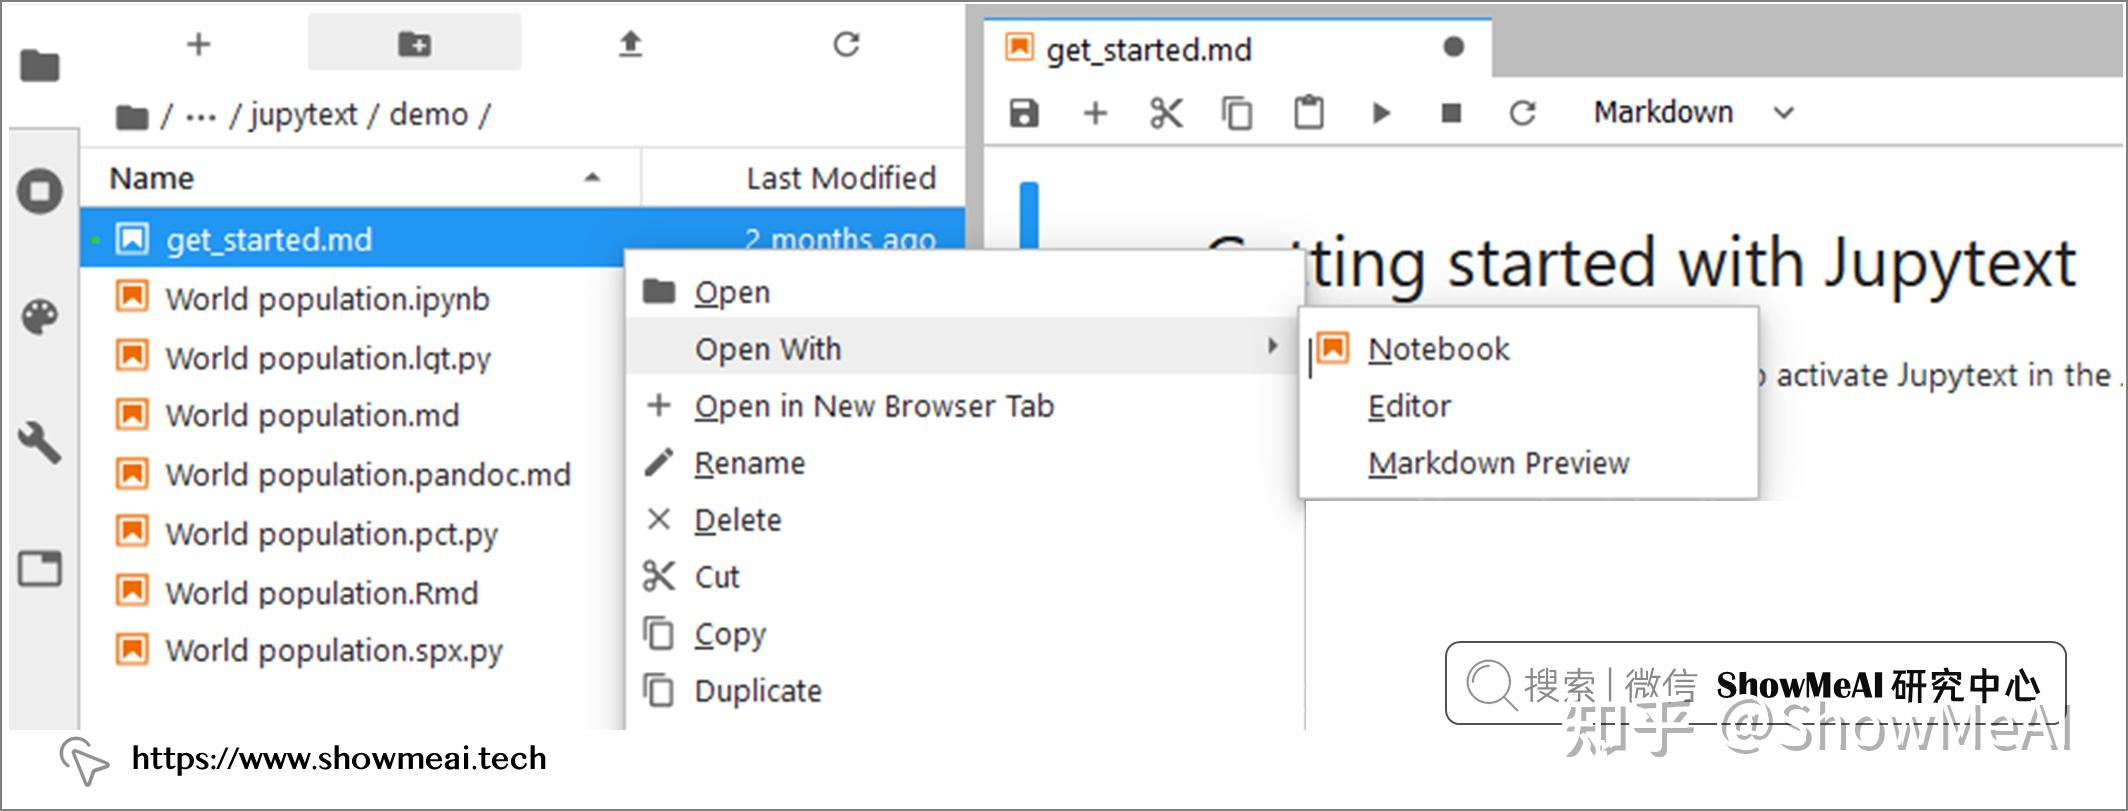2128x811 pixels.
Task: Upload files with the upload arrow
Action: pyautogui.click(x=630, y=44)
